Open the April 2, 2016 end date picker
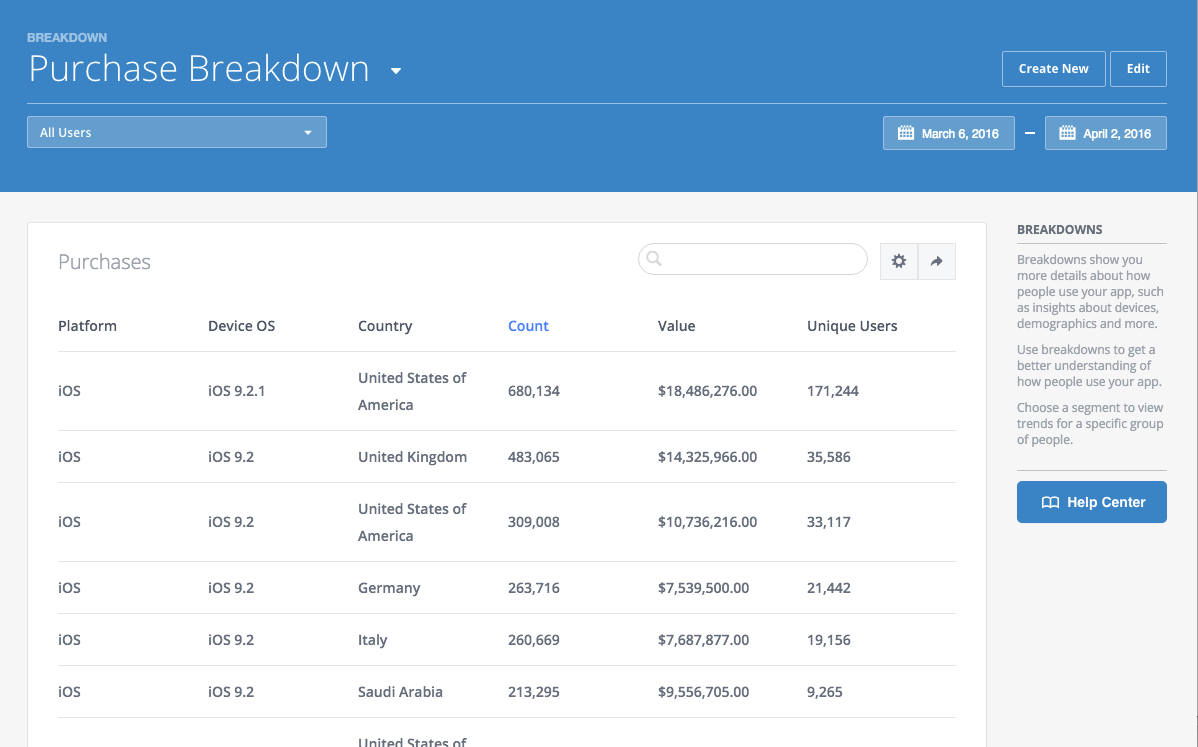The height and width of the screenshot is (747, 1198). [1106, 133]
